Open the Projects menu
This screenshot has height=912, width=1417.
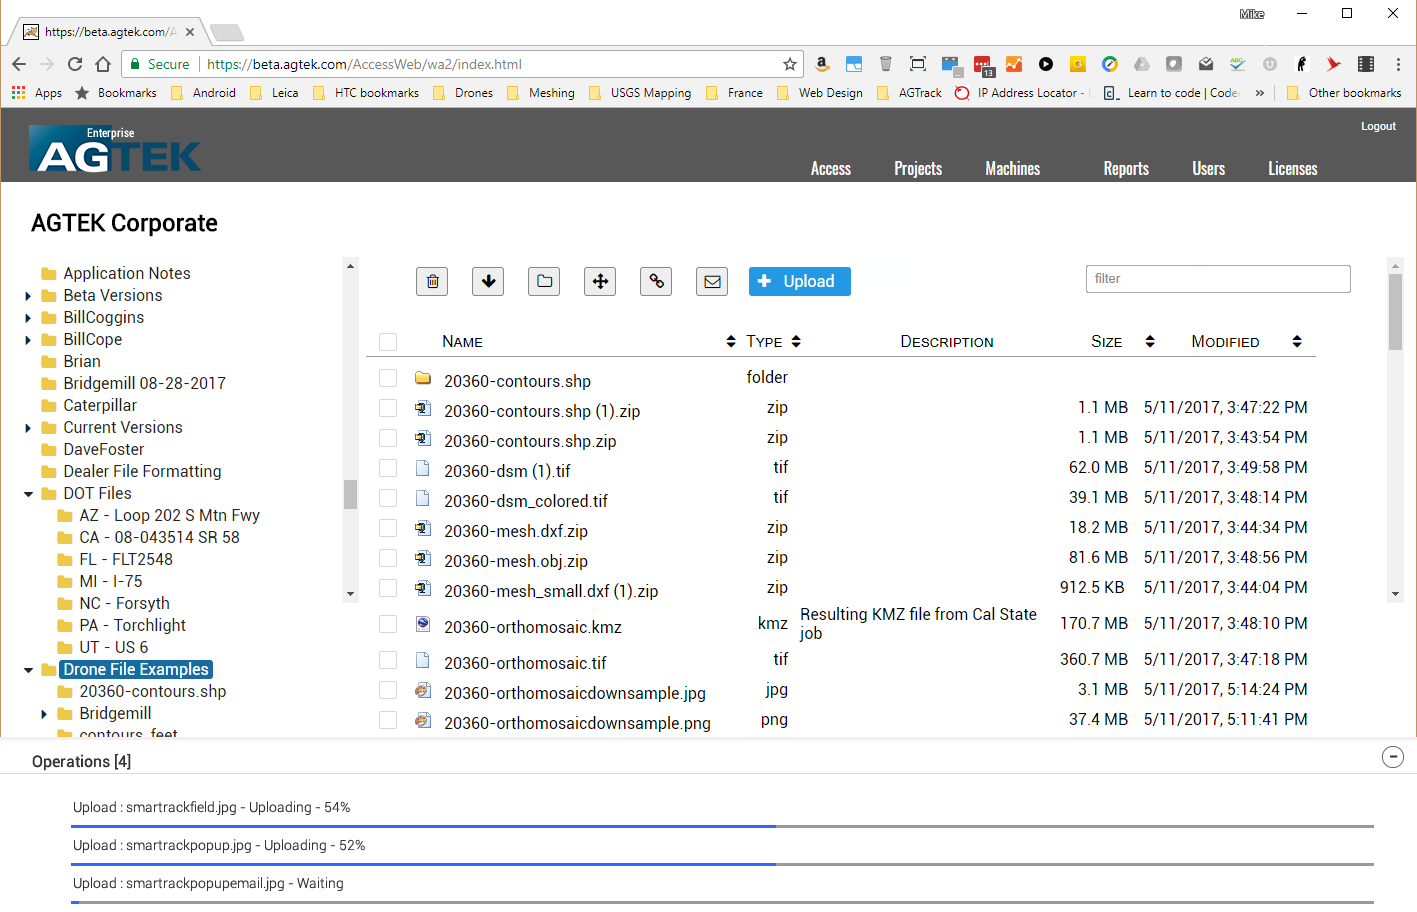click(917, 169)
